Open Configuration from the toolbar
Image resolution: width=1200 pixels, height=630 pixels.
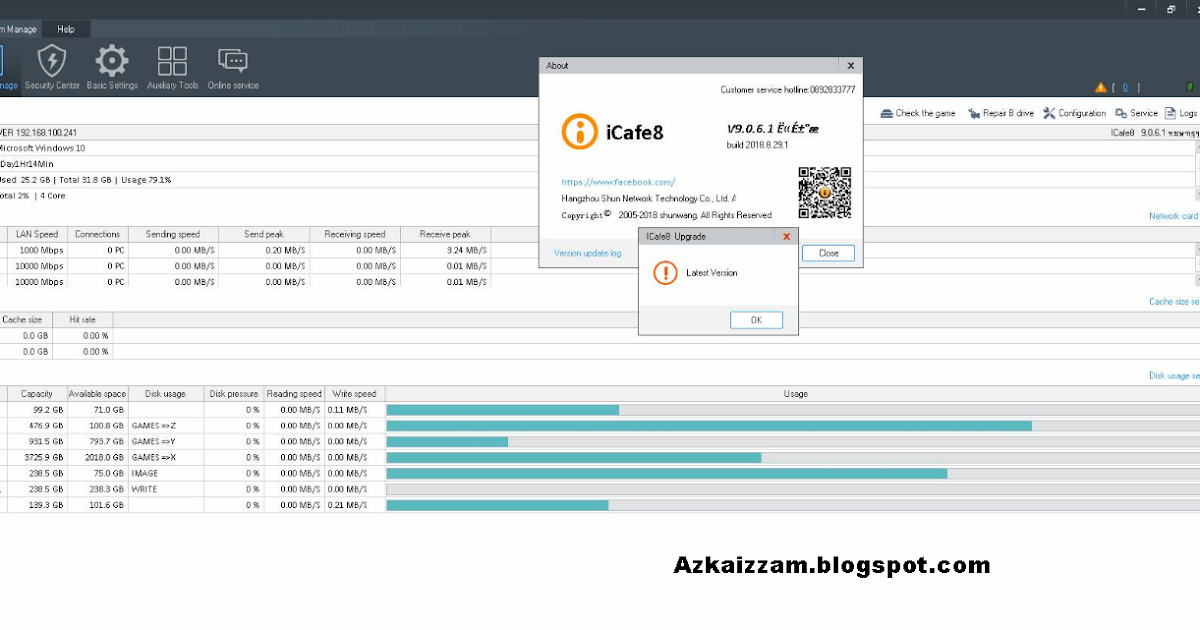1074,112
